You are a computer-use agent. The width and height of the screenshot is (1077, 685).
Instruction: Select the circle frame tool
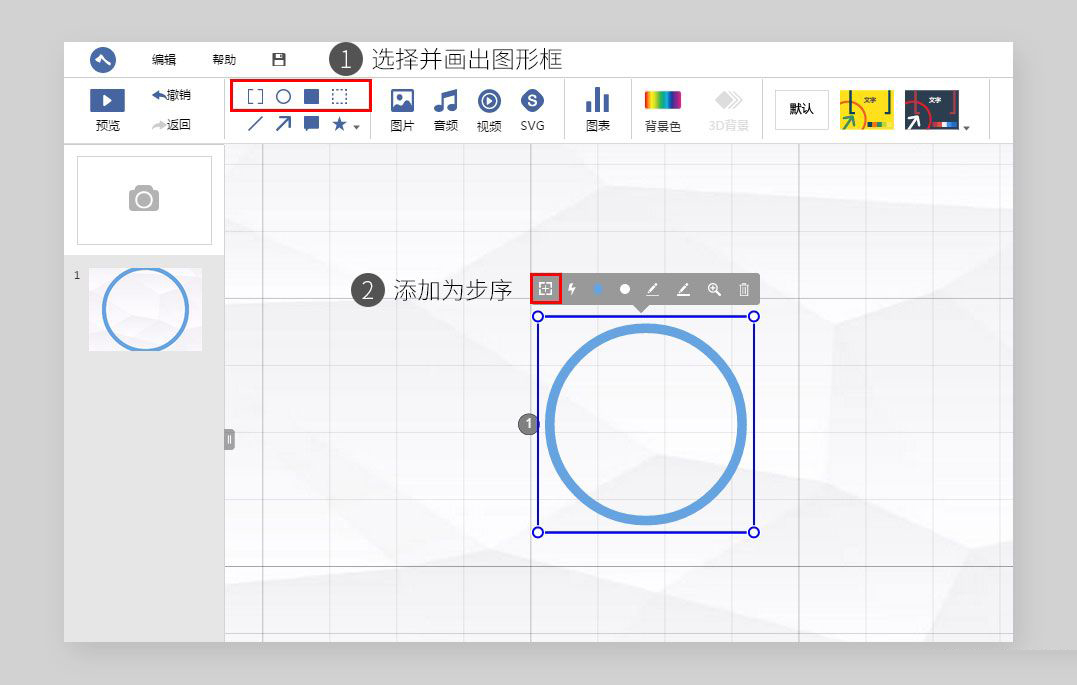tap(283, 96)
